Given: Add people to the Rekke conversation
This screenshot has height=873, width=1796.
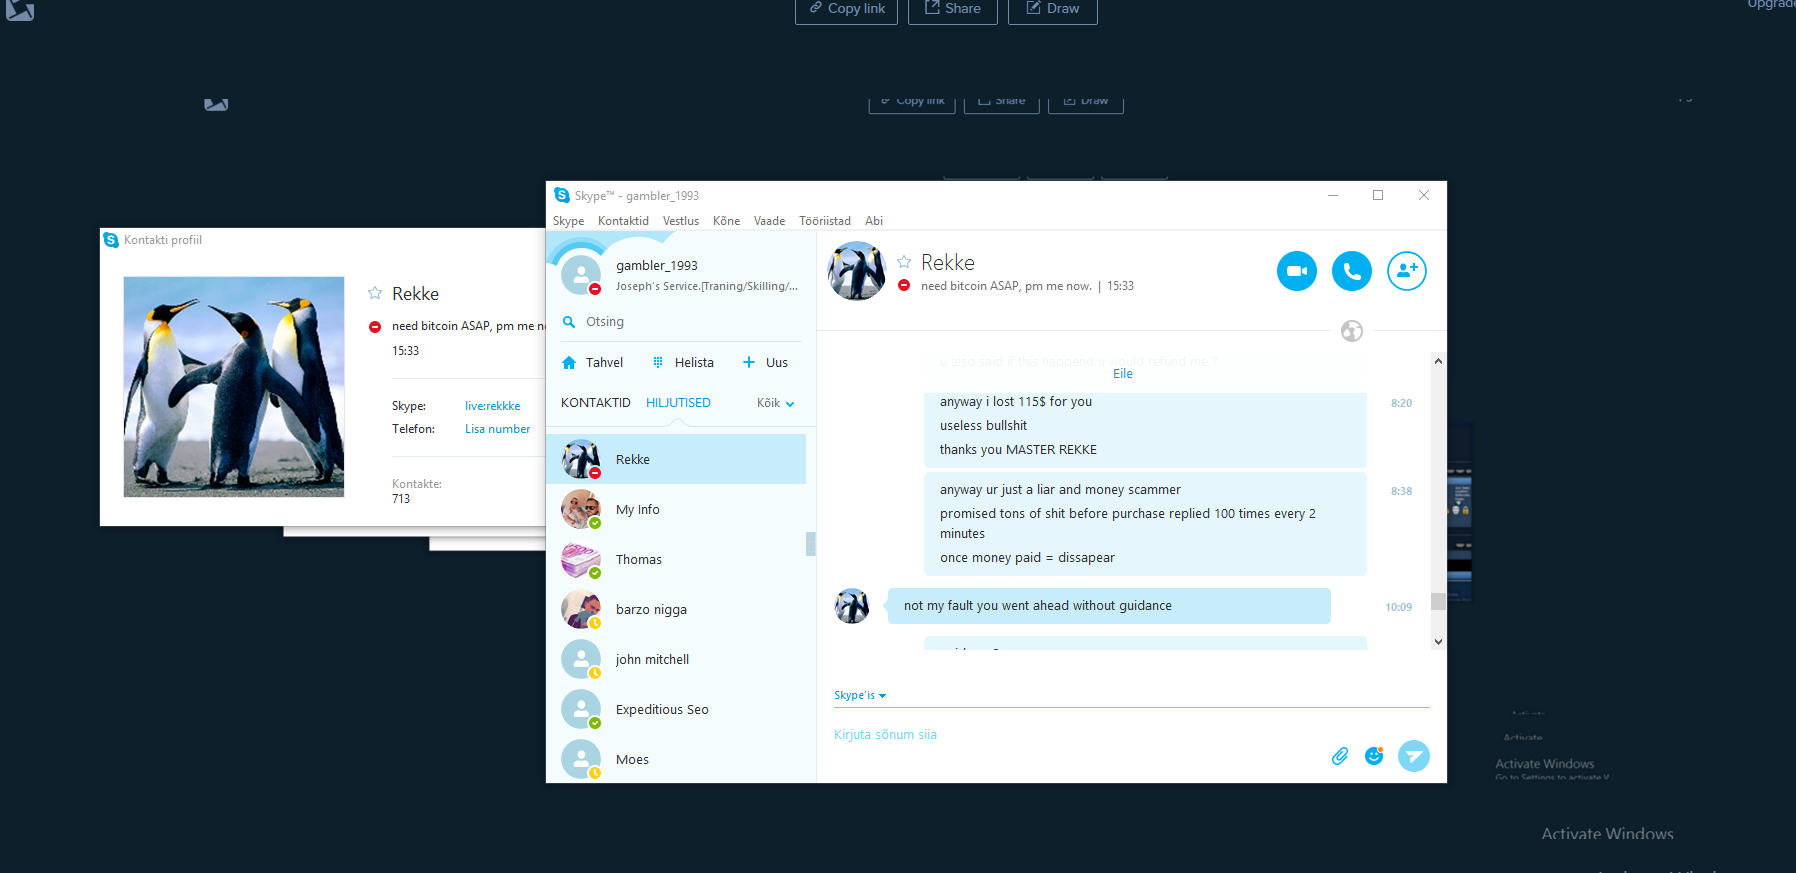Looking at the screenshot, I should [1406, 271].
